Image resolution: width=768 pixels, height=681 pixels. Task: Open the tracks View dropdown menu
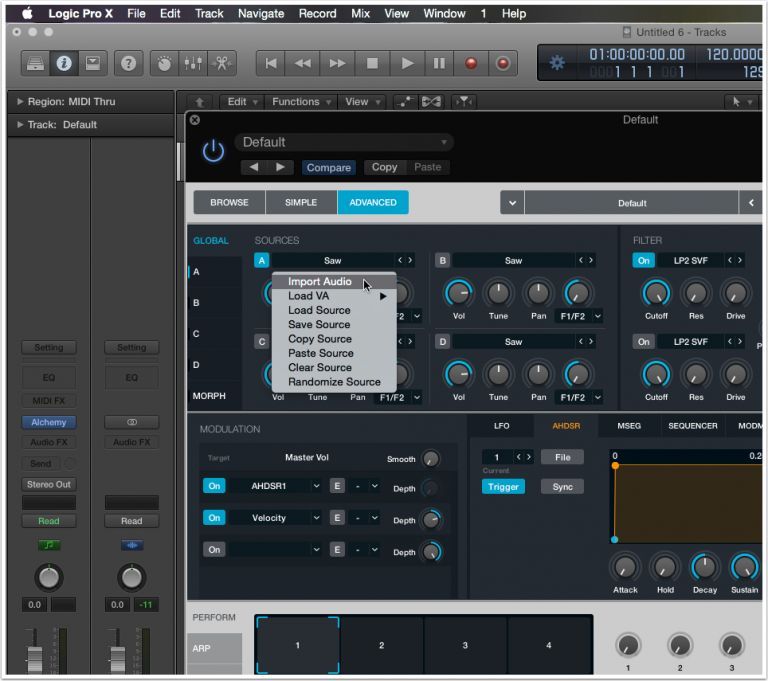[x=362, y=102]
